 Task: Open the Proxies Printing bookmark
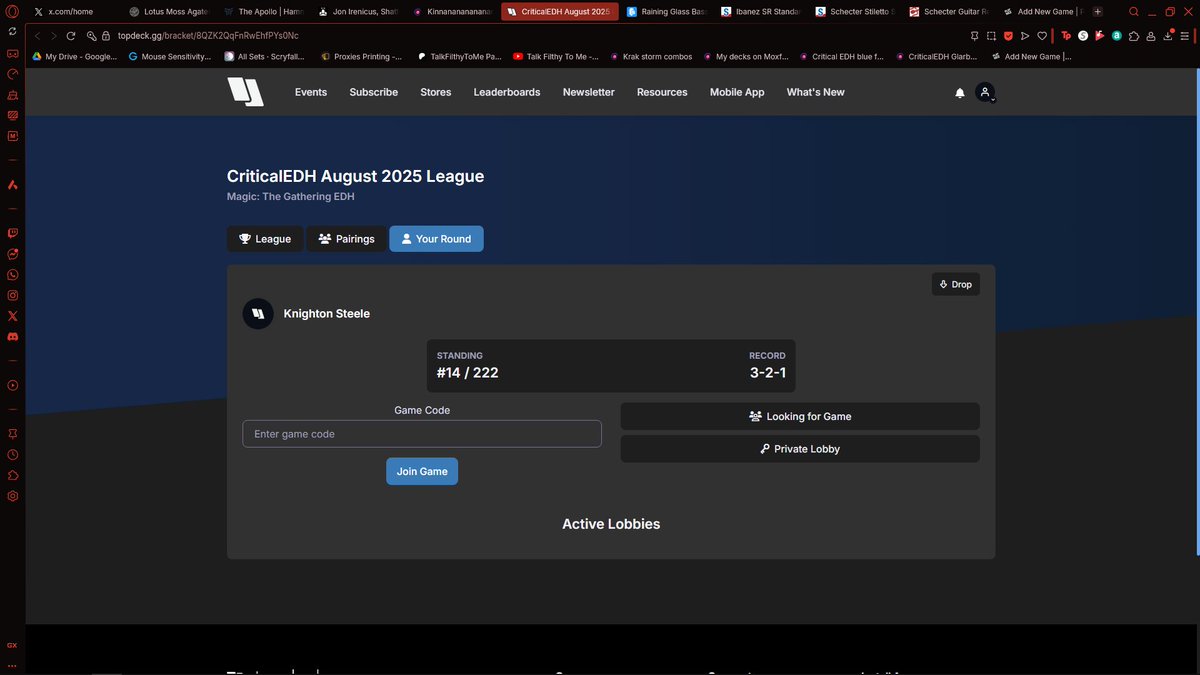point(362,57)
